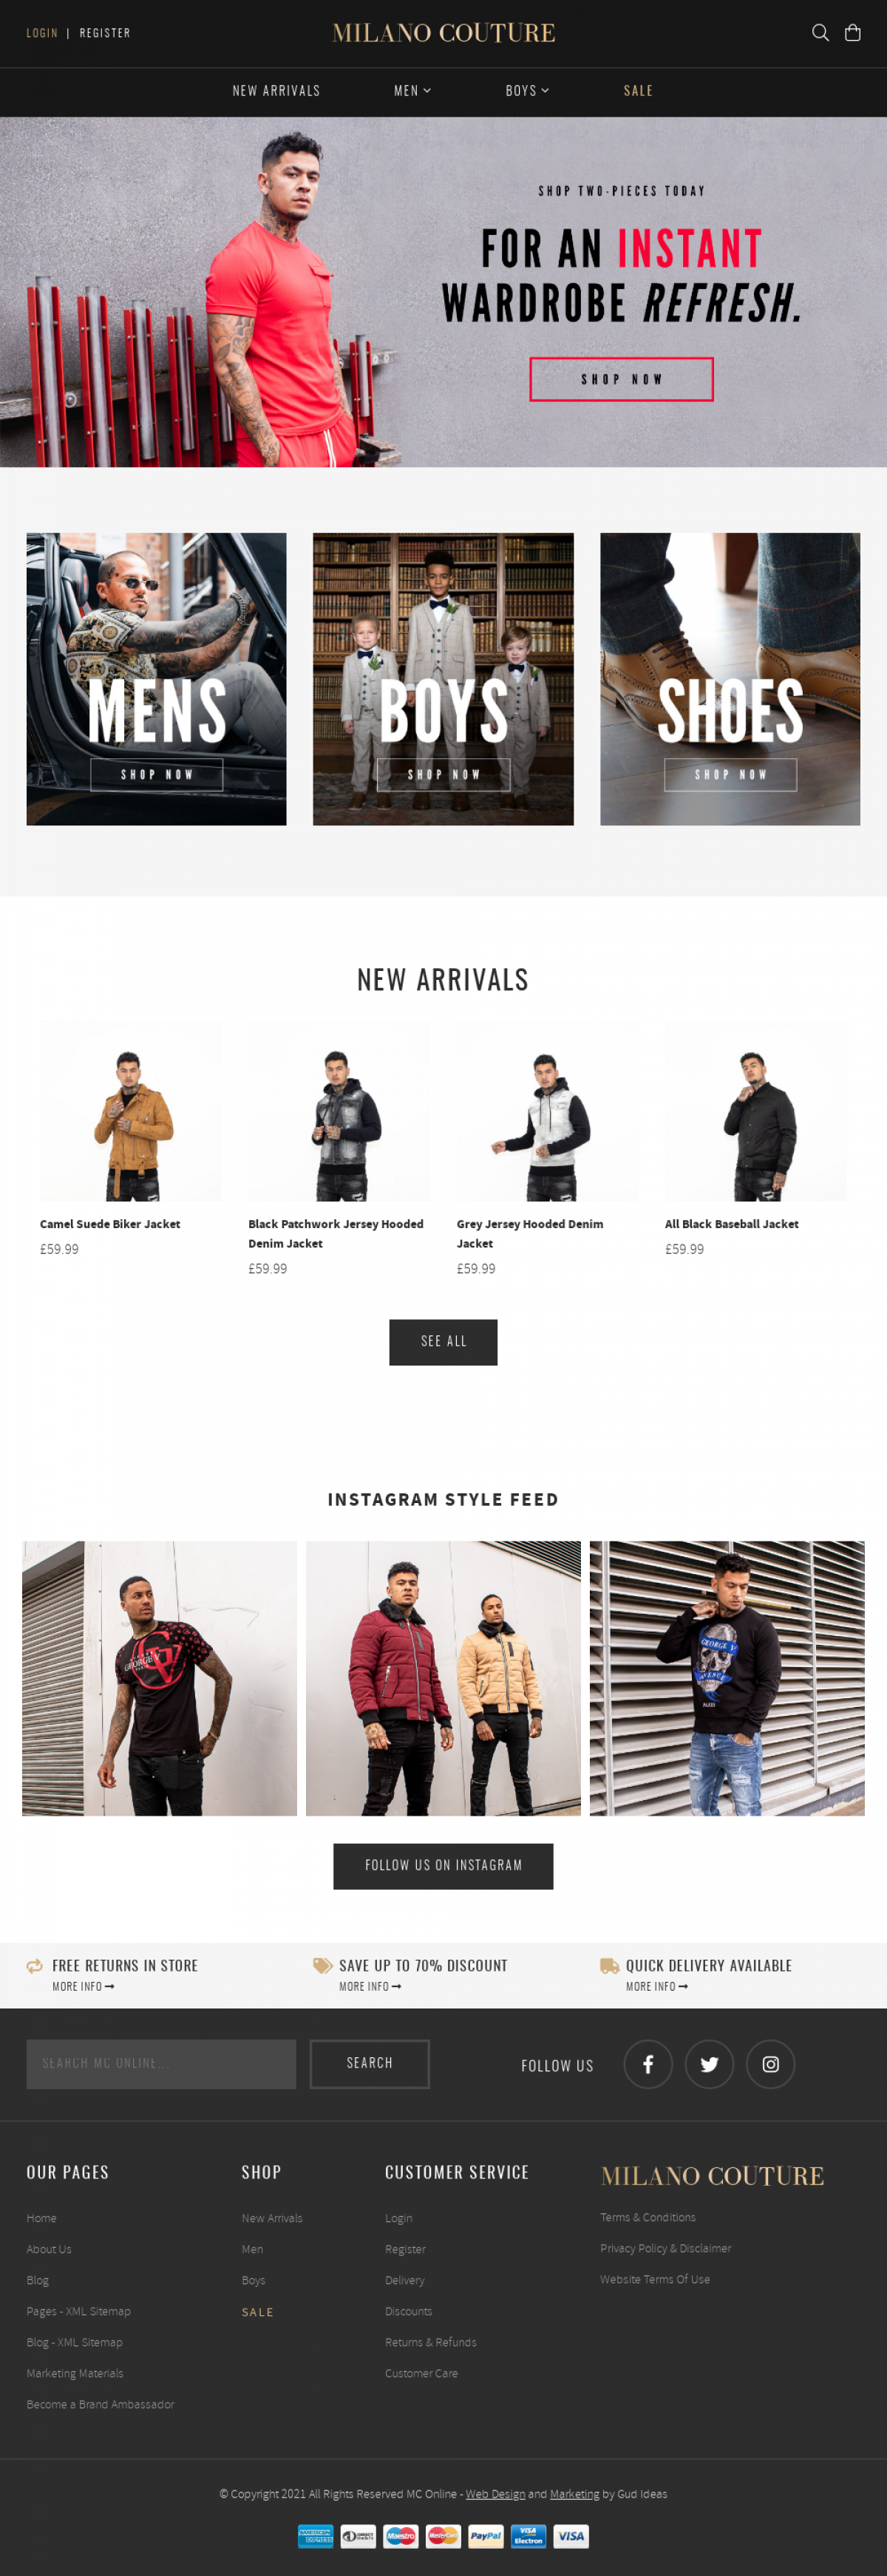Open the Login link in header

42,33
